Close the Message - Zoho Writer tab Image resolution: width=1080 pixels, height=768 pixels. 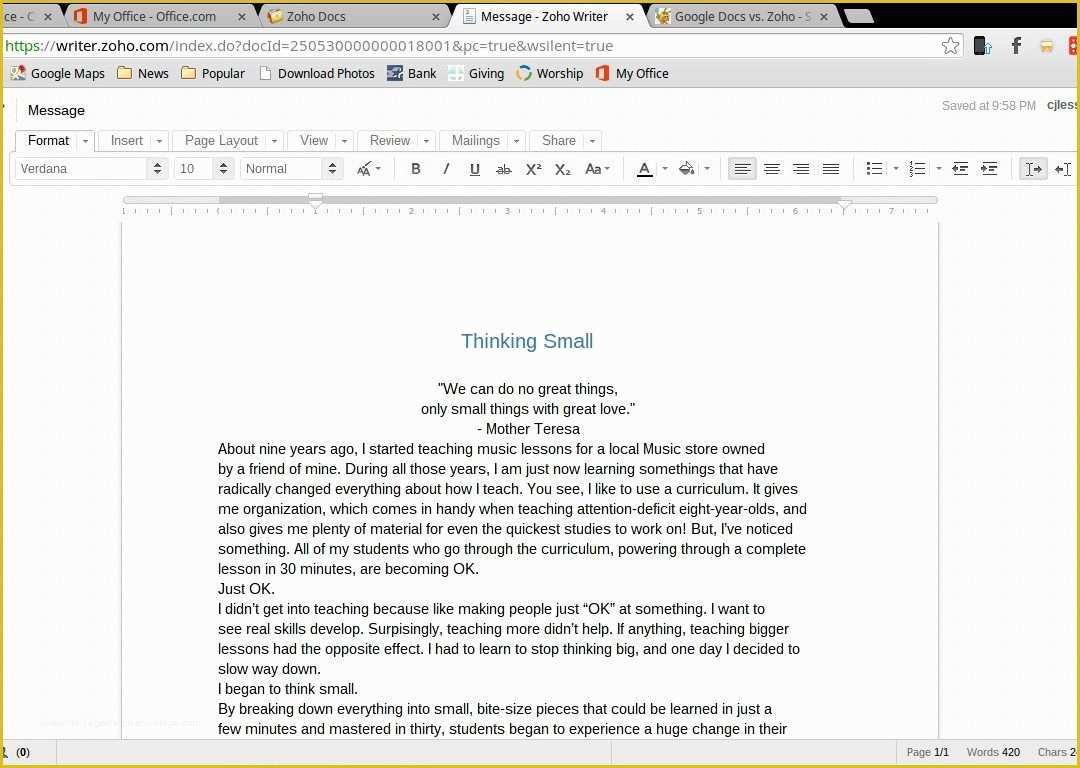point(630,17)
